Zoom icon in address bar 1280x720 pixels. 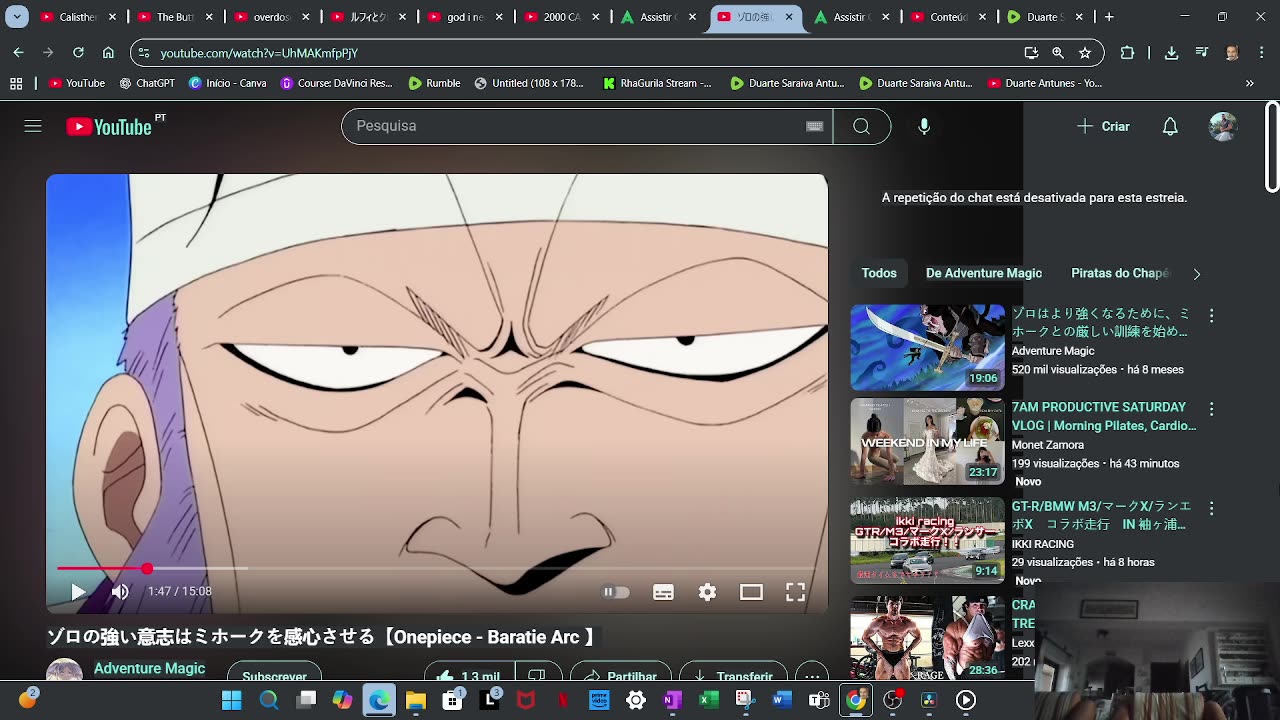tap(1058, 53)
